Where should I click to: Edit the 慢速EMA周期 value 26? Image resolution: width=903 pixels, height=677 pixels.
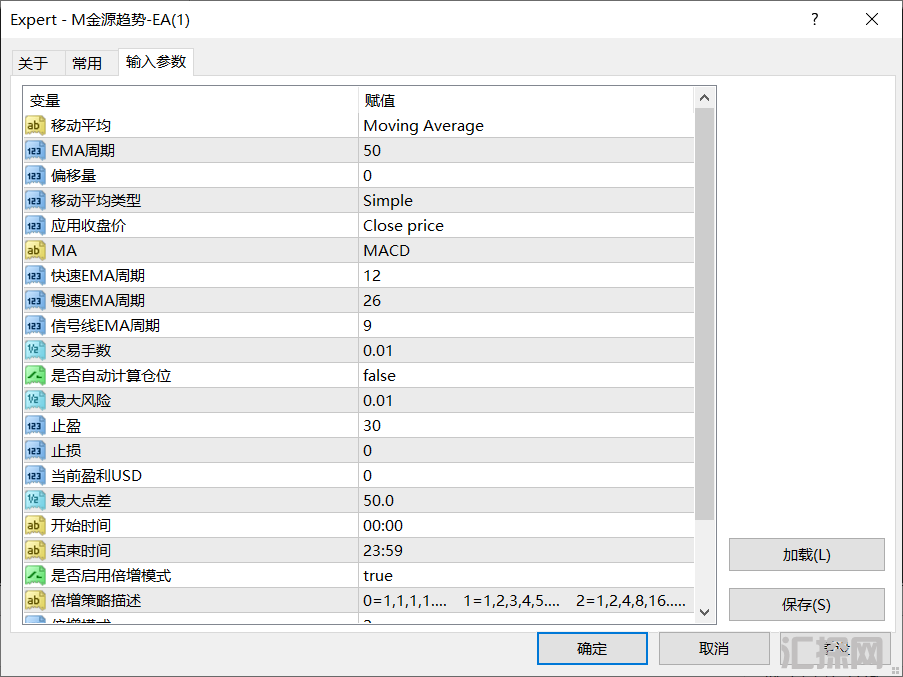526,301
